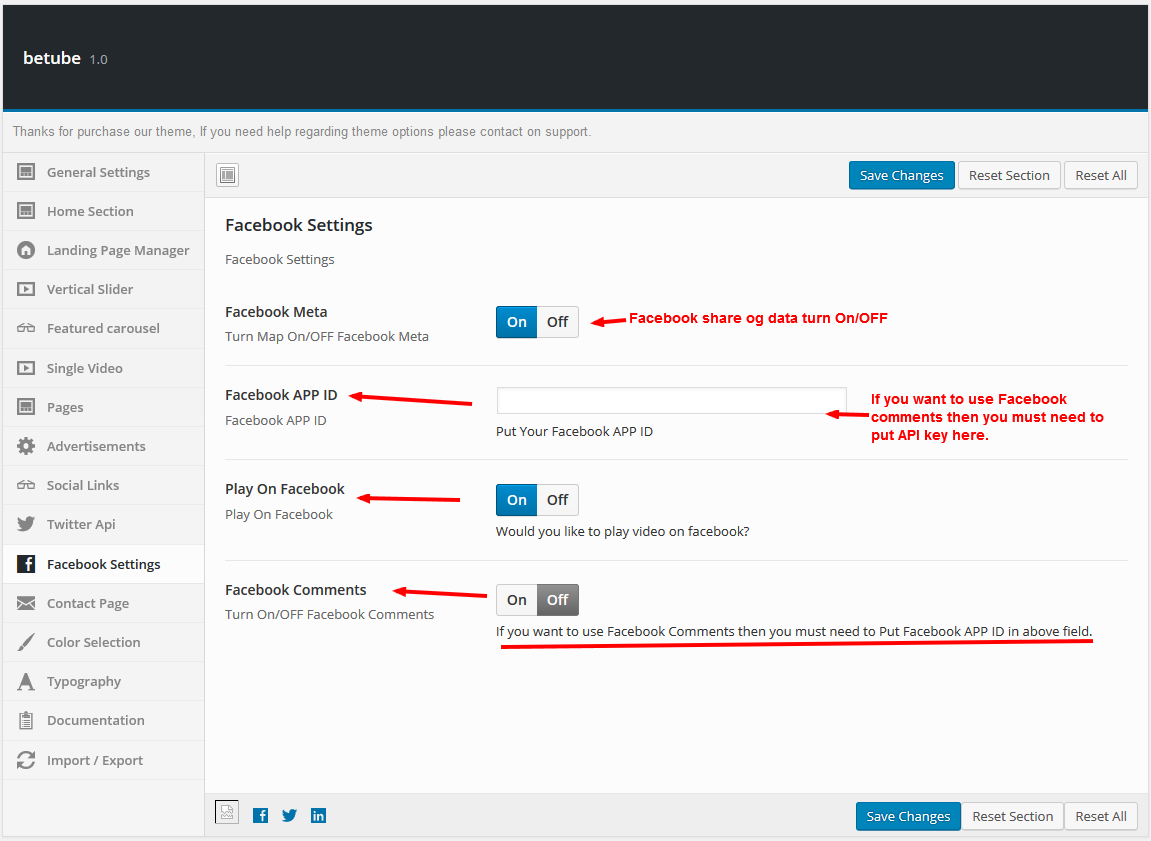The width and height of the screenshot is (1151, 841).
Task: Turn Off Facebook Meta
Action: (x=557, y=322)
